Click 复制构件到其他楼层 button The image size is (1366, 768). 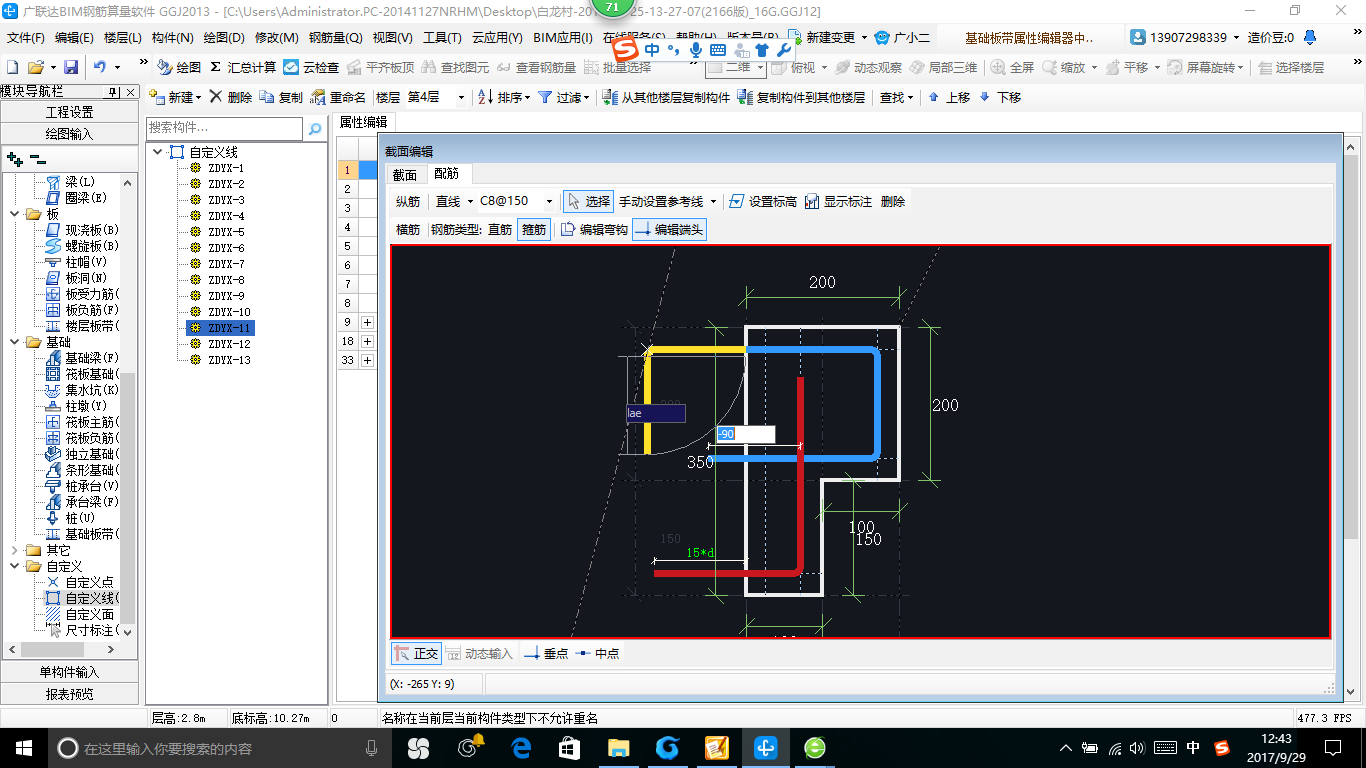pos(801,97)
